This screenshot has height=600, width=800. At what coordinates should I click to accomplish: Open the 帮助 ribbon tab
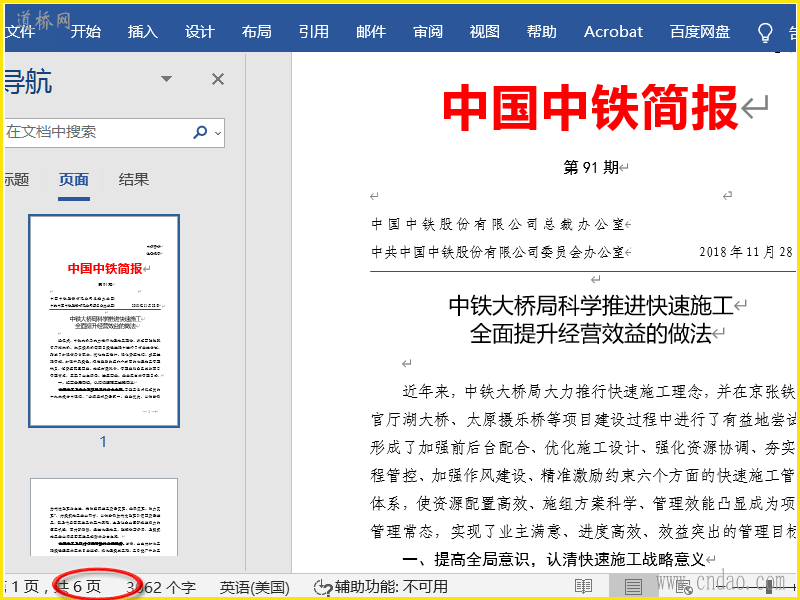point(542,32)
